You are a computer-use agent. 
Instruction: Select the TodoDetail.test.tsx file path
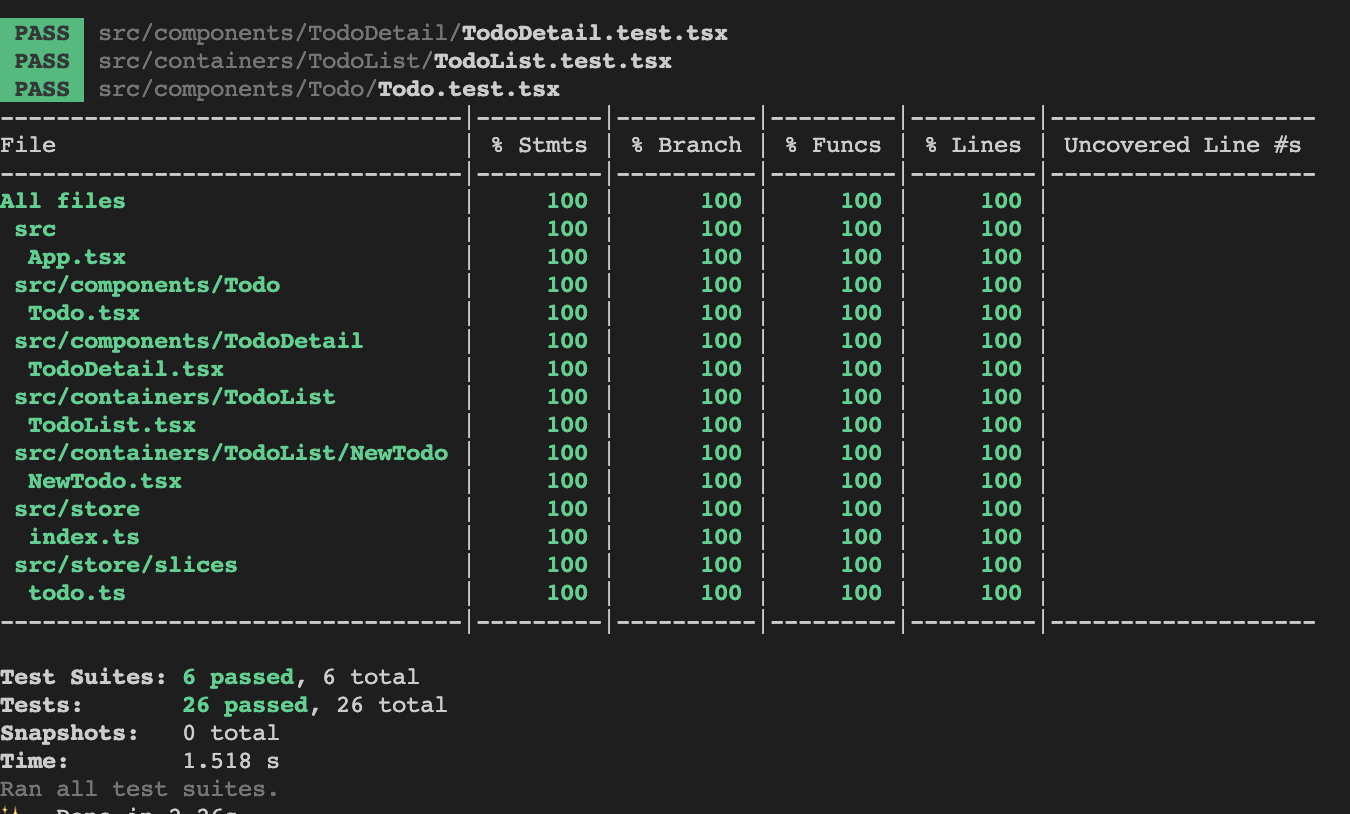click(x=413, y=33)
